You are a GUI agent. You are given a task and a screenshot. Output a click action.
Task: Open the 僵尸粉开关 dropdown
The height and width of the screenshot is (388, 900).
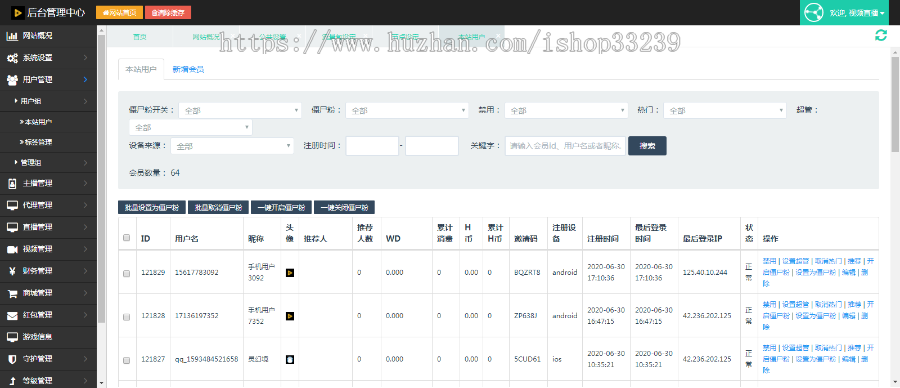[240, 110]
